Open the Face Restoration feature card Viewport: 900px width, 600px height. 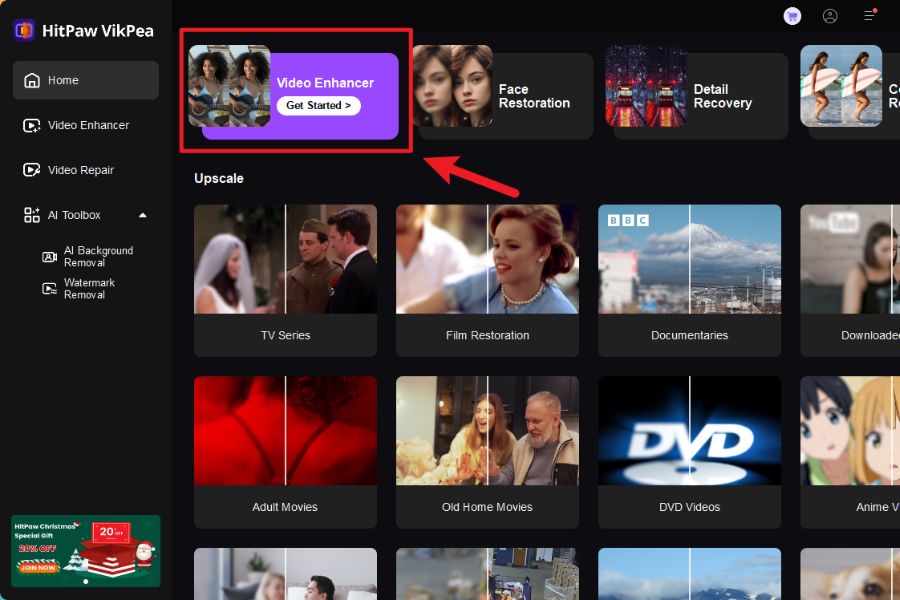coord(505,96)
